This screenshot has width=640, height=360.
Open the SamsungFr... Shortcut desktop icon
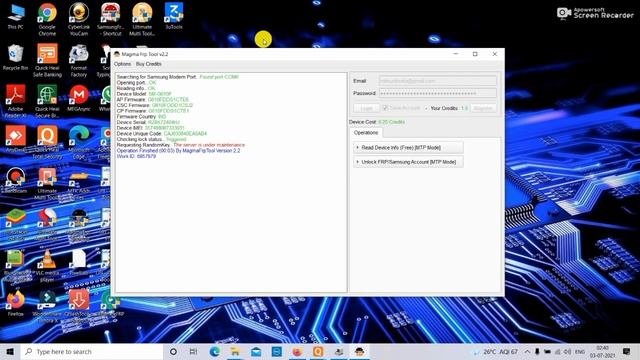coord(110,19)
